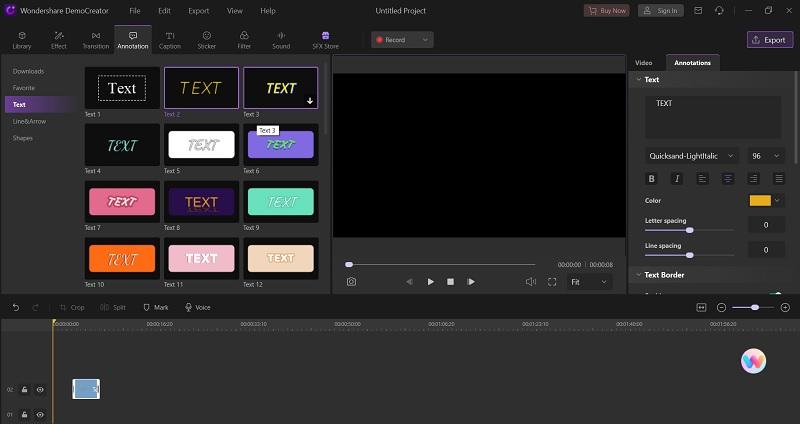
Task: Expand the preview Fit zoom dropdown
Action: [x=589, y=282]
